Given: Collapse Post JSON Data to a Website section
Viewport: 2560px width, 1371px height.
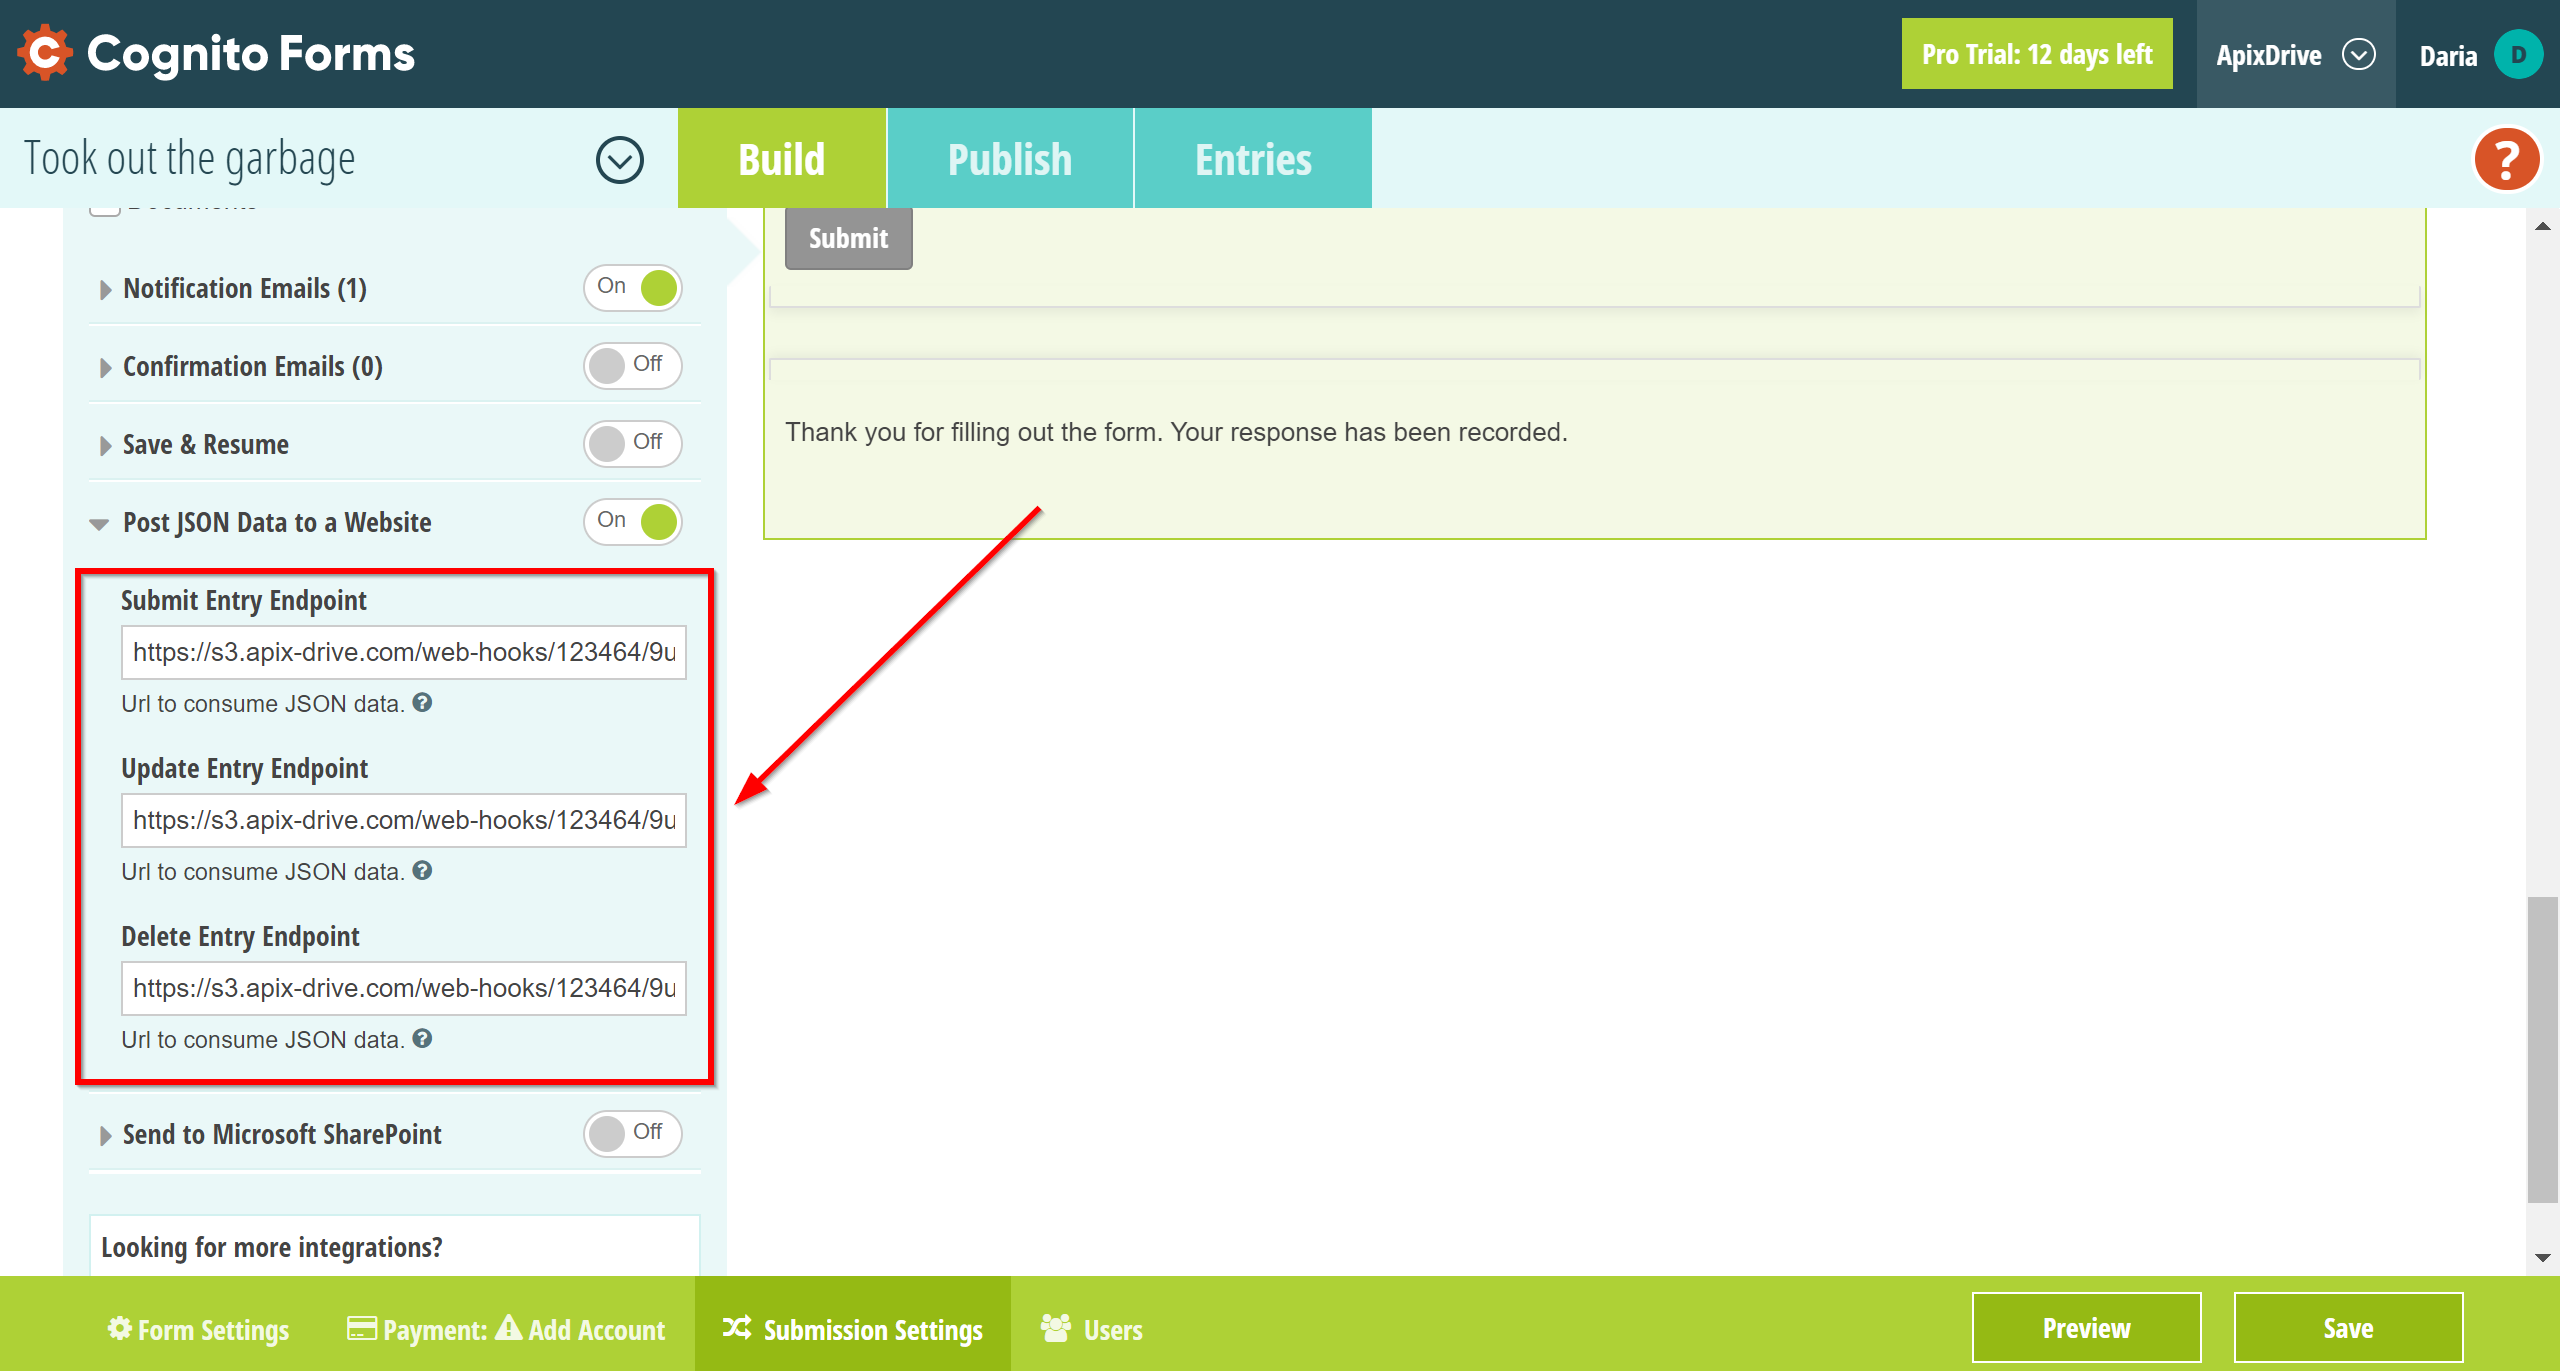Looking at the screenshot, I should tap(99, 524).
